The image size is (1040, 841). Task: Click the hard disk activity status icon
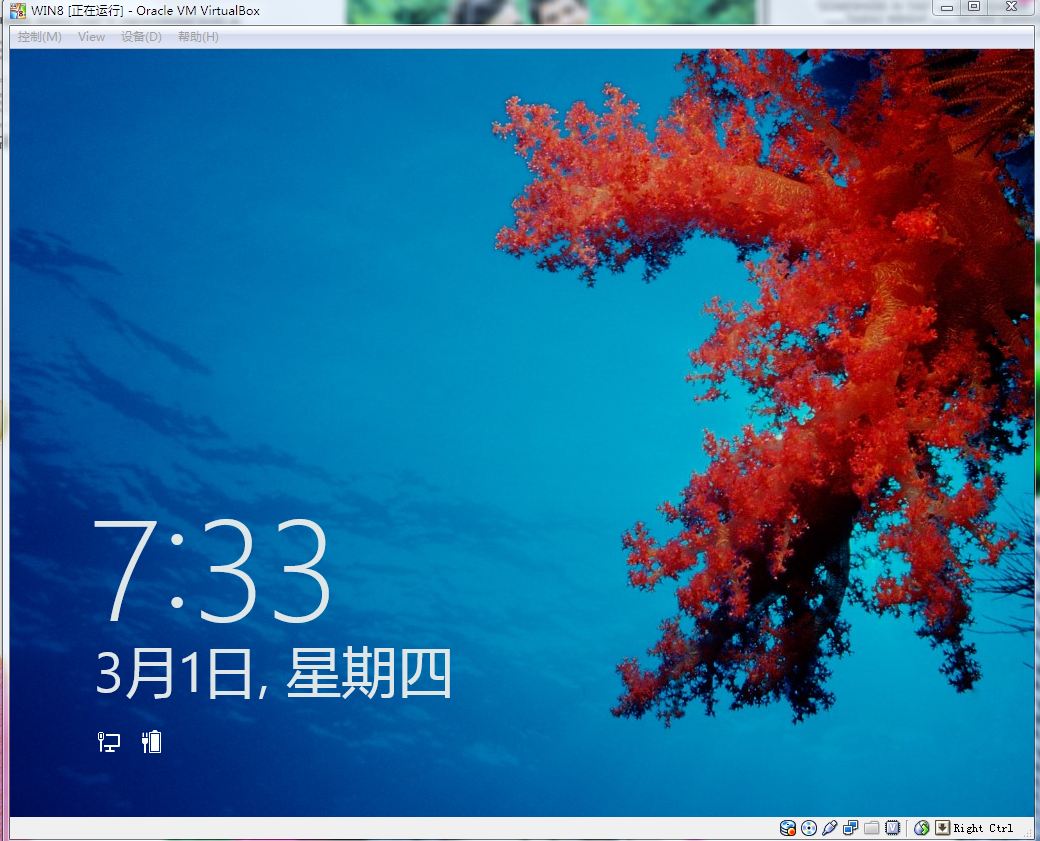[x=788, y=828]
